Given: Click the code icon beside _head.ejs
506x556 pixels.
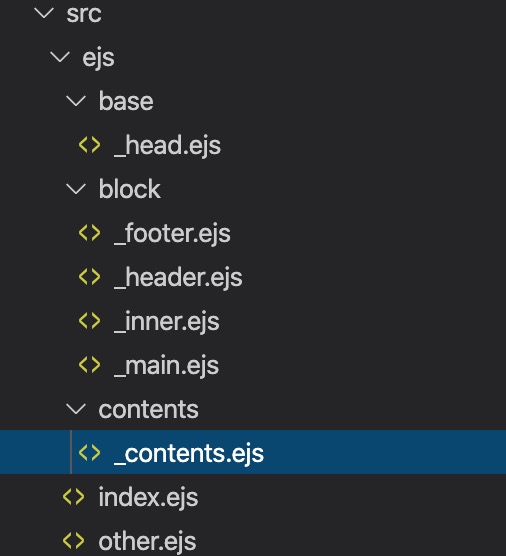Looking at the screenshot, I should coord(89,145).
